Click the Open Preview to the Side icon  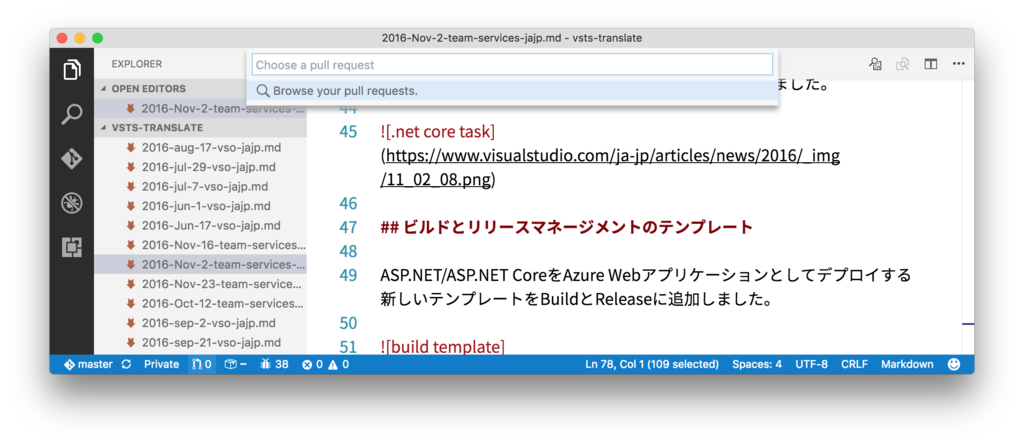(903, 64)
